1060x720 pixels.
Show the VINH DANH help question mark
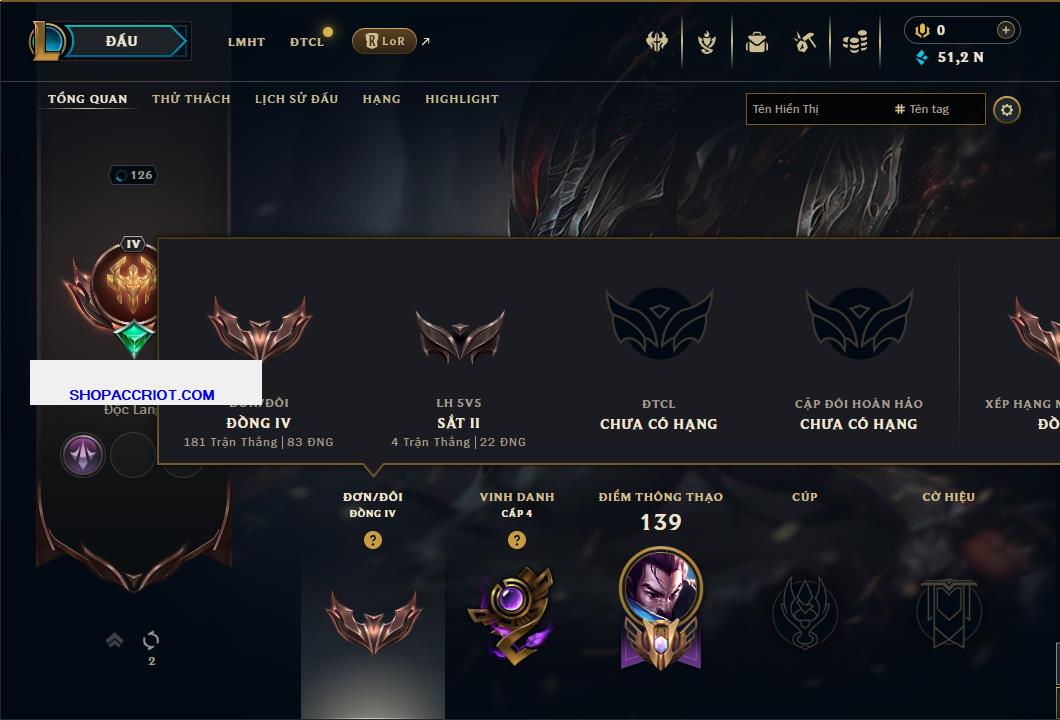516,539
